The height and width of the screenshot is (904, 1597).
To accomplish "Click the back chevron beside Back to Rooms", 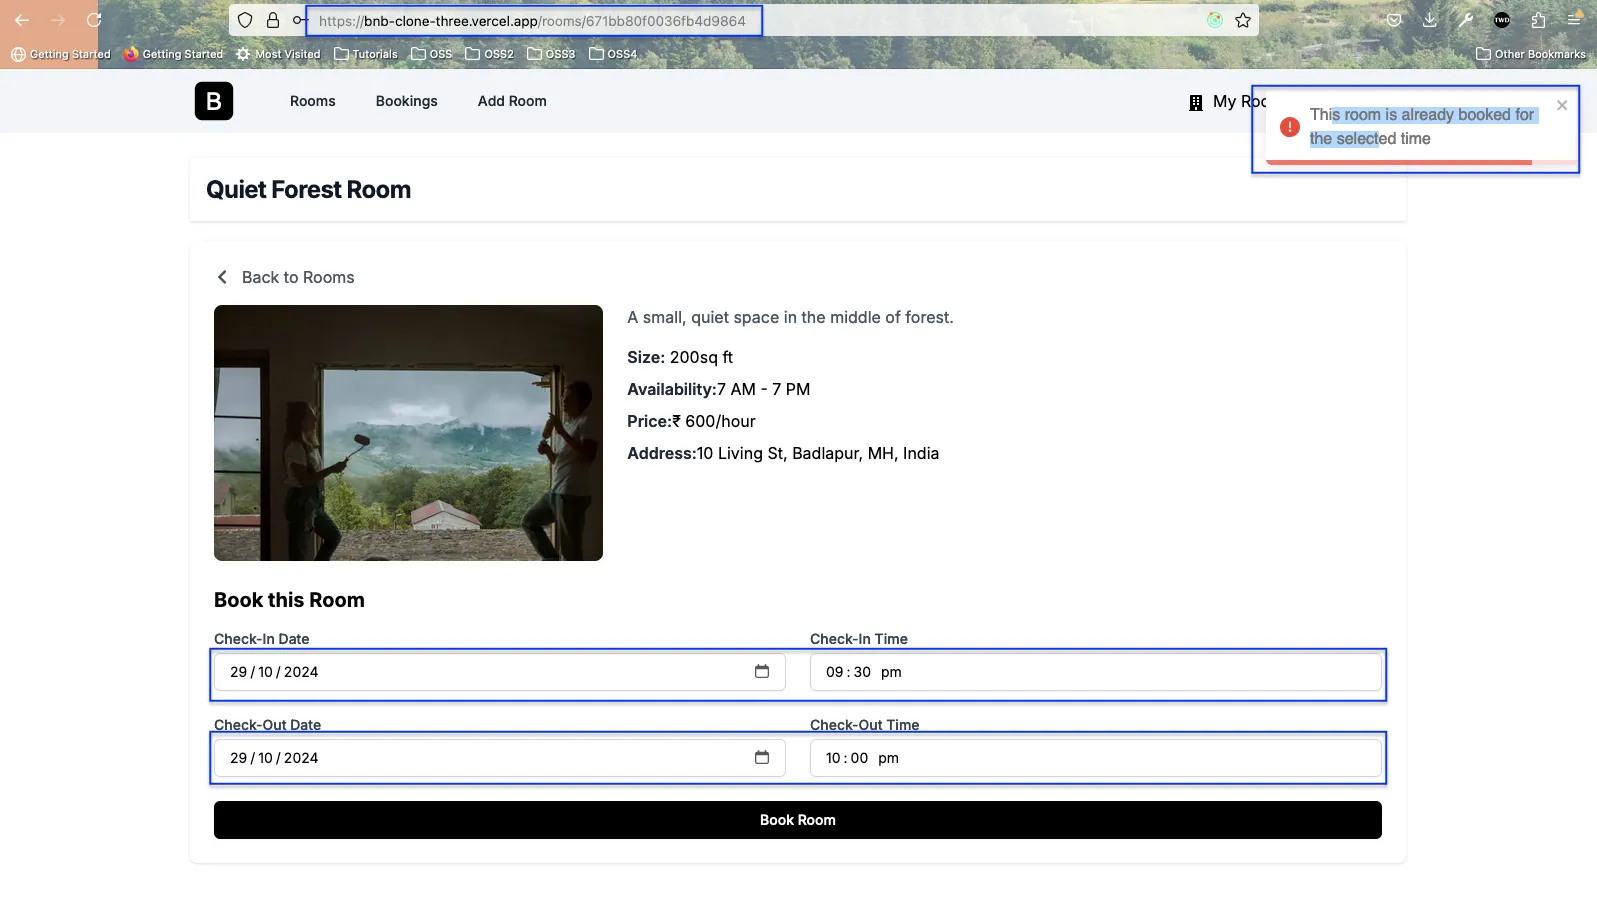I will (x=222, y=277).
